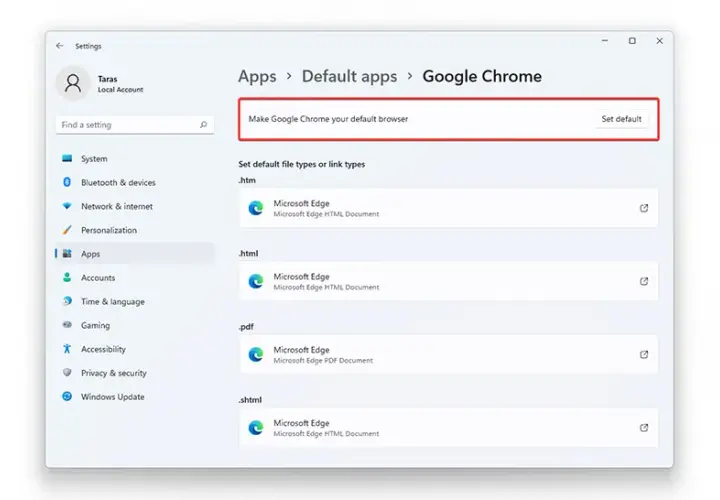Click the Edge logo in .html row
This screenshot has height=500, width=720.
click(x=256, y=281)
